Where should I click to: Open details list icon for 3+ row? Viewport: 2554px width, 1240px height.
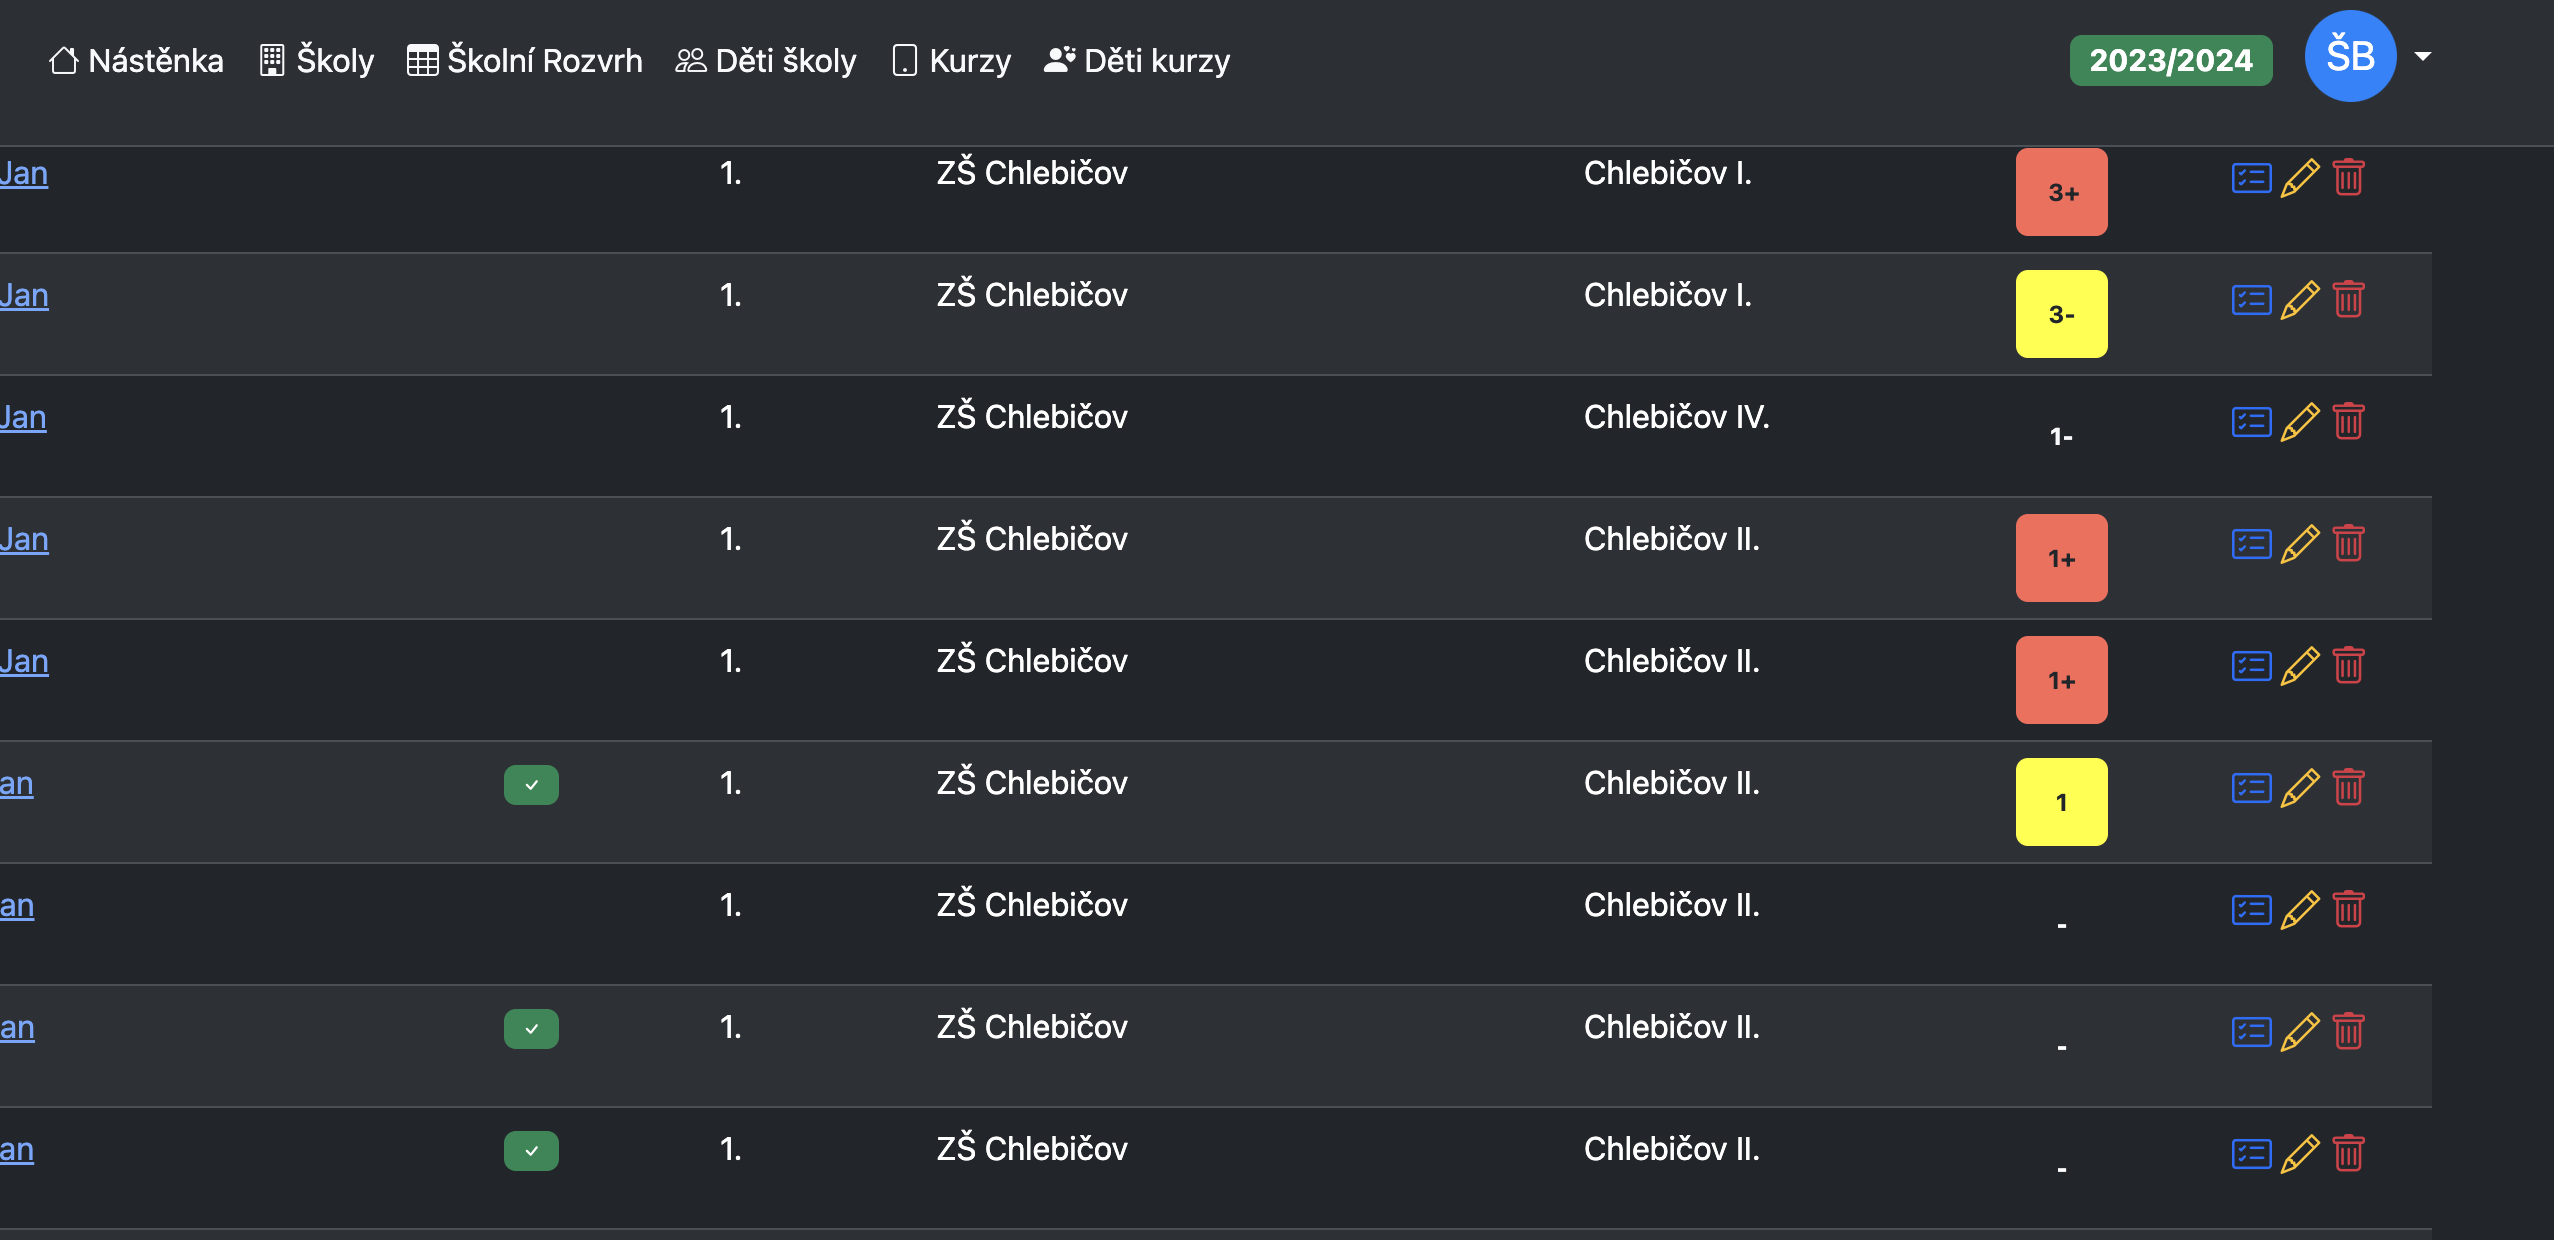point(2251,178)
